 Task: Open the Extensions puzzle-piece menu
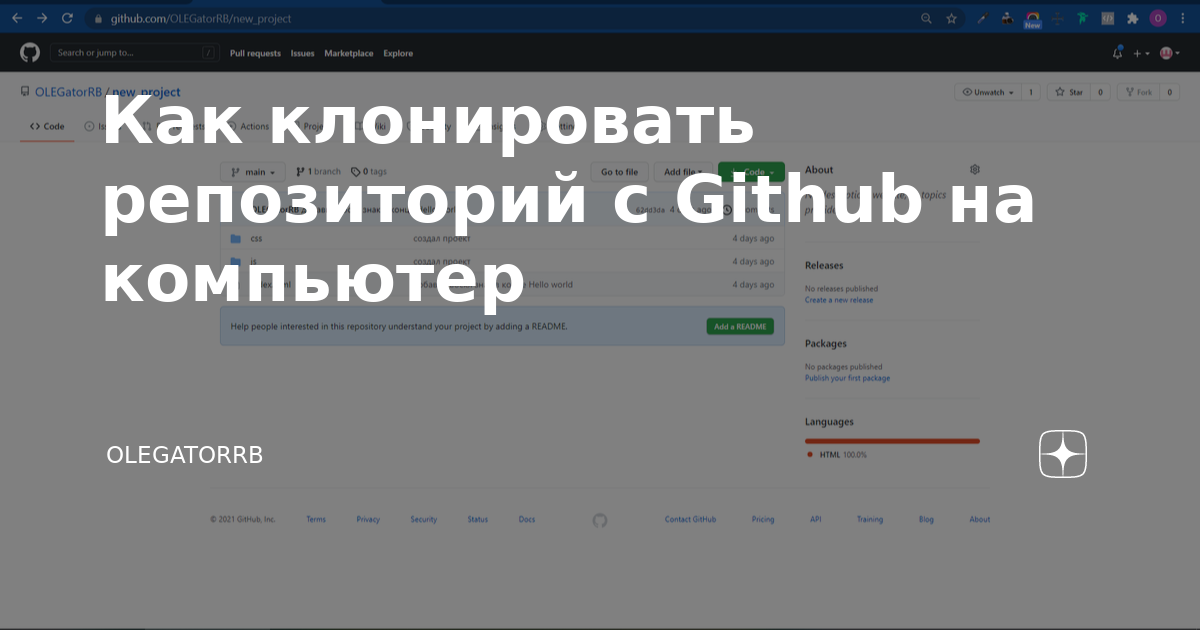pyautogui.click(x=1133, y=18)
